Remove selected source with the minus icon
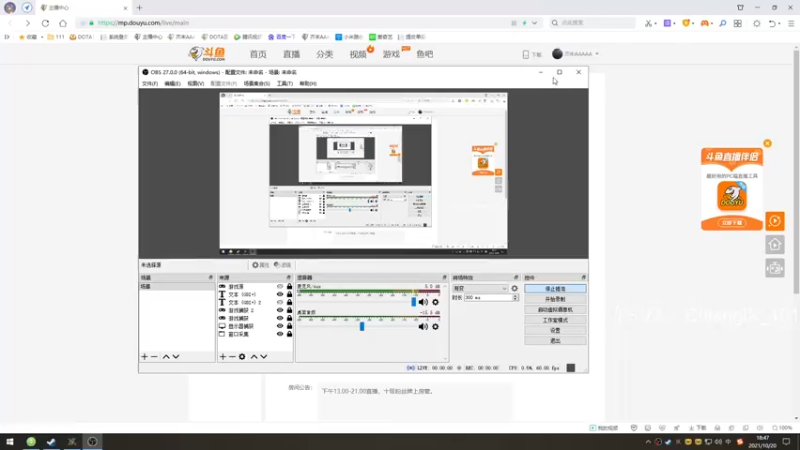 click(x=232, y=357)
